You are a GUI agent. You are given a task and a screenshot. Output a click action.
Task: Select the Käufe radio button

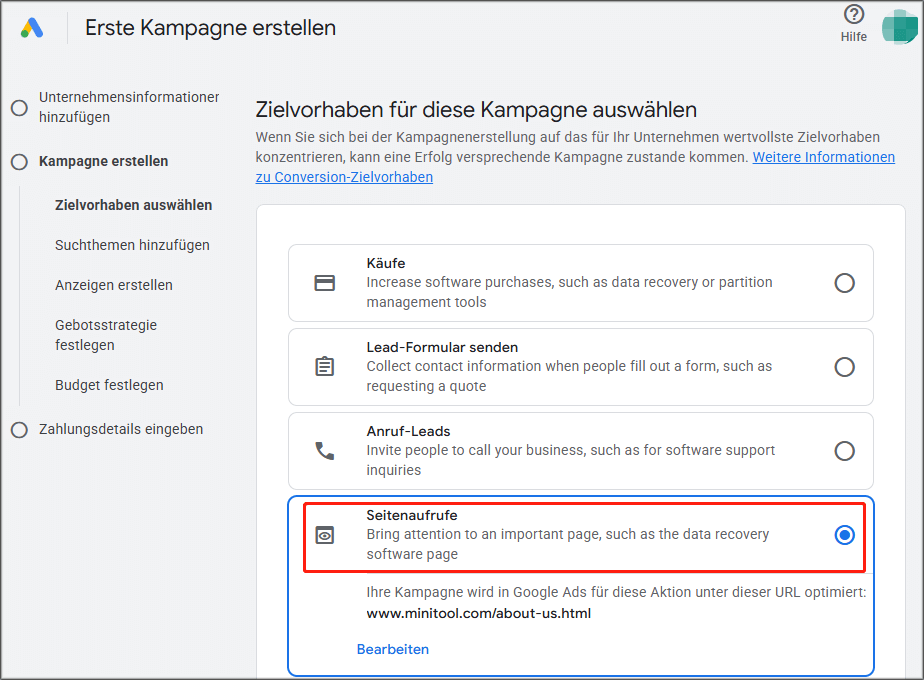coord(845,283)
